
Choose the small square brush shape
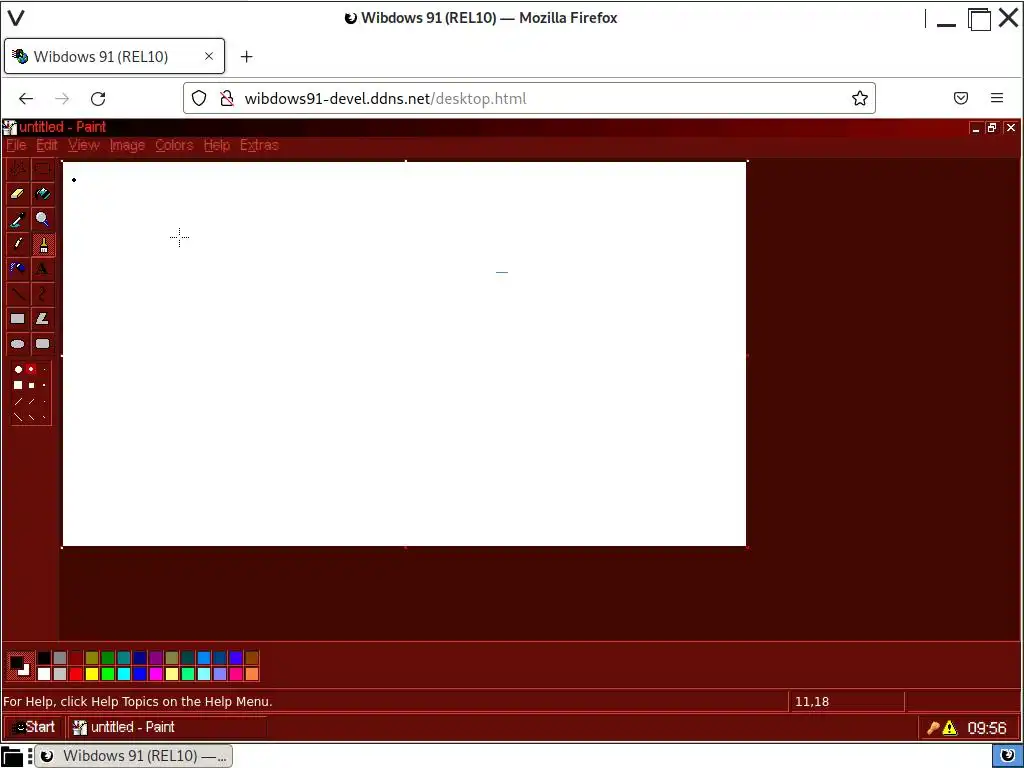(44, 385)
